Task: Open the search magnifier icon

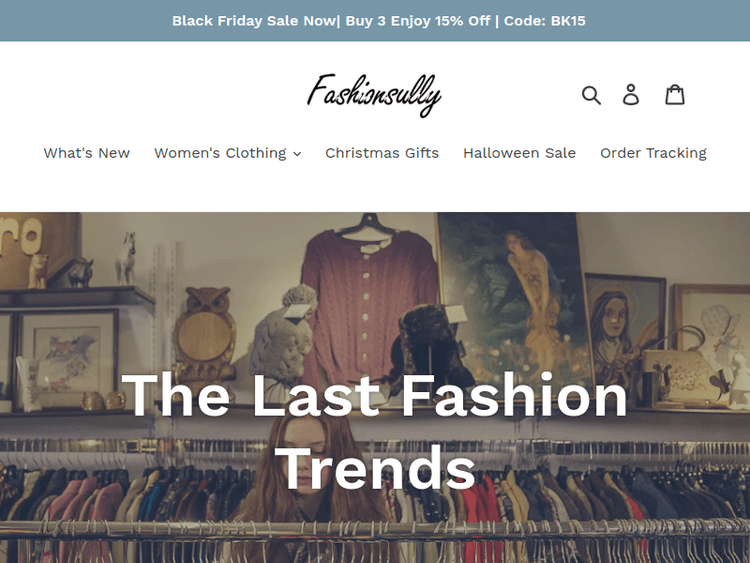Action: point(591,95)
